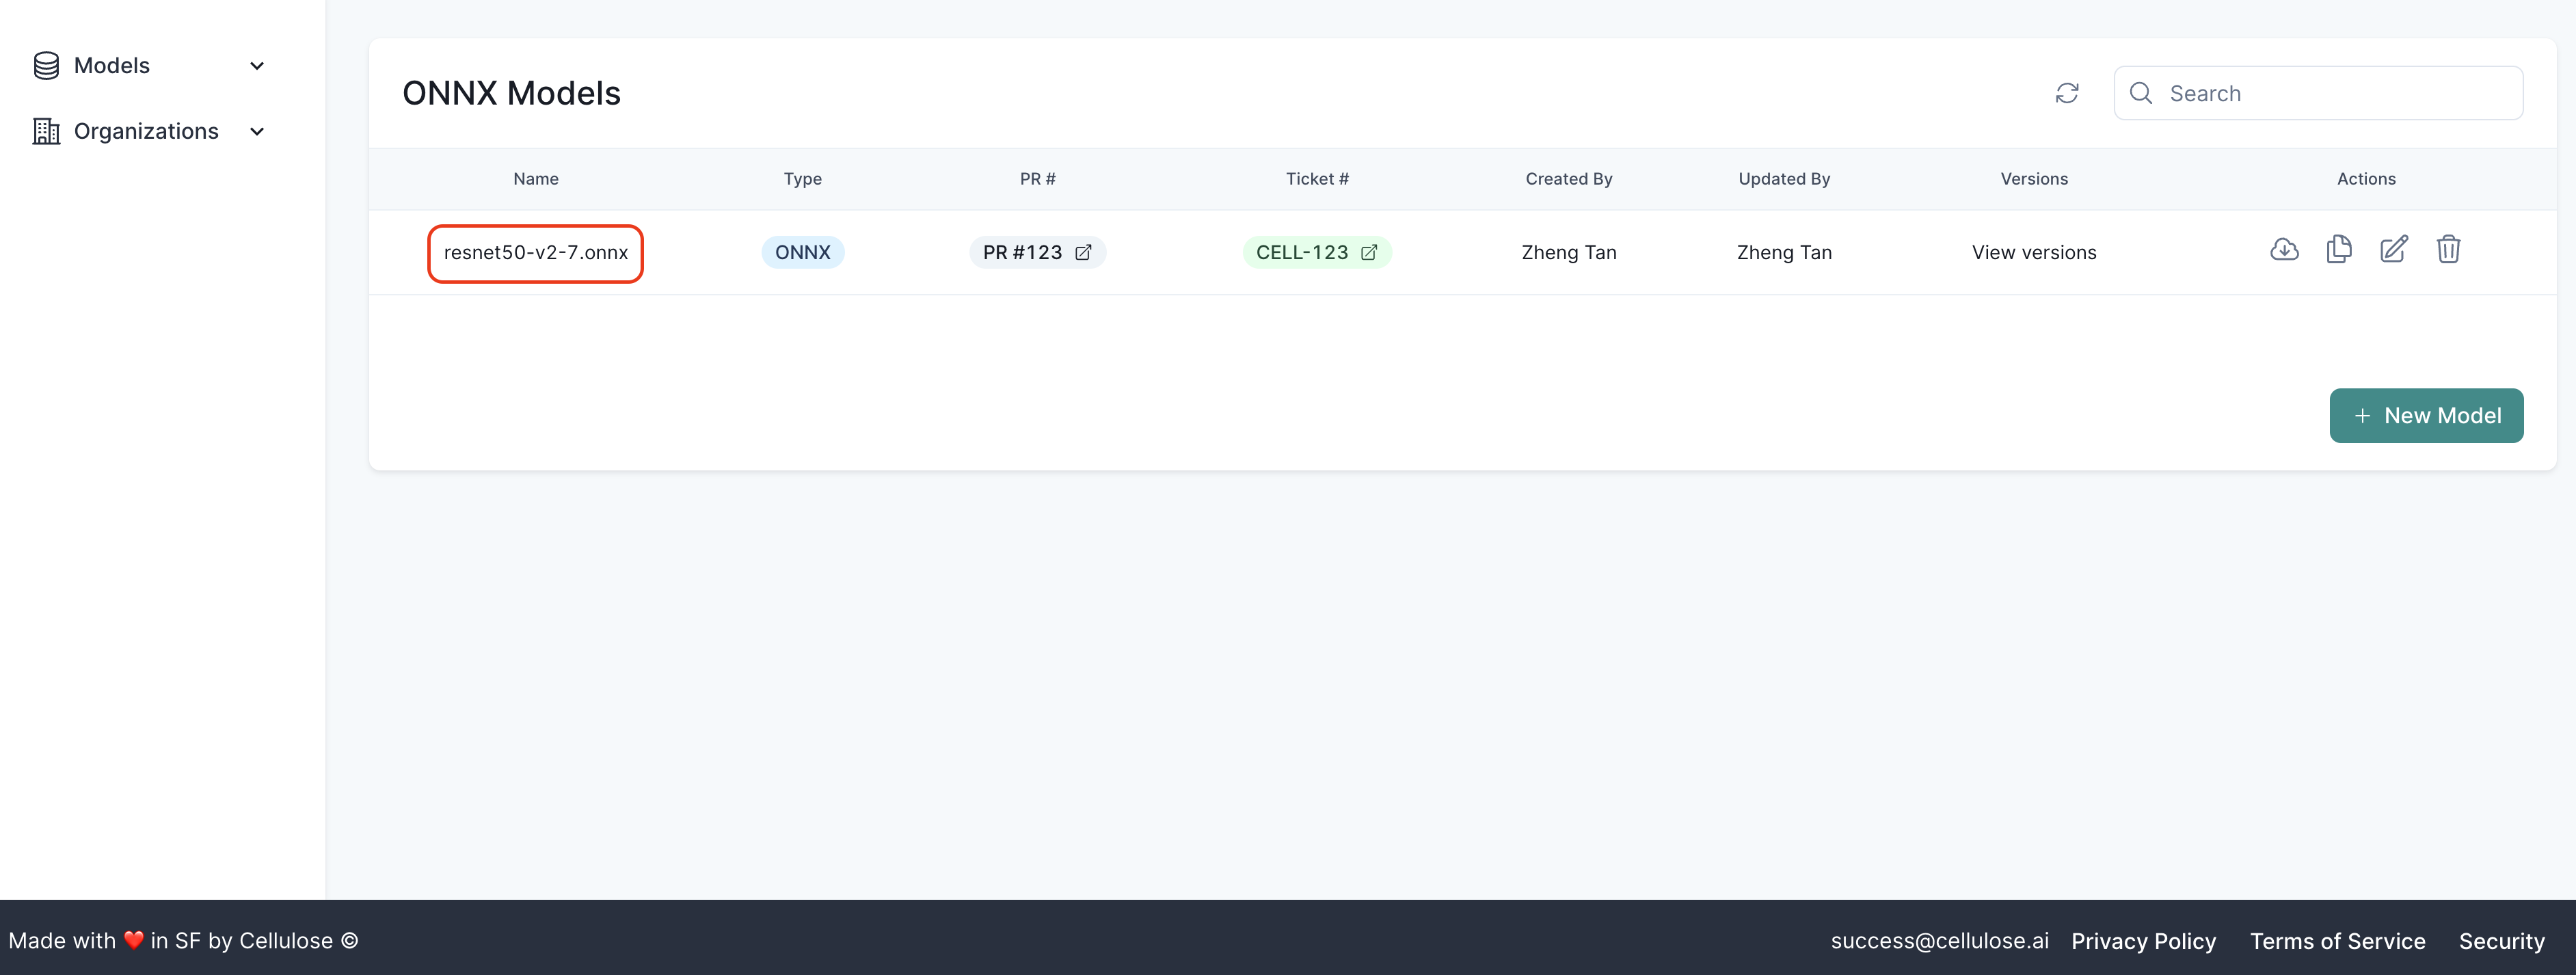
Task: Click the New Model button
Action: (2425, 415)
